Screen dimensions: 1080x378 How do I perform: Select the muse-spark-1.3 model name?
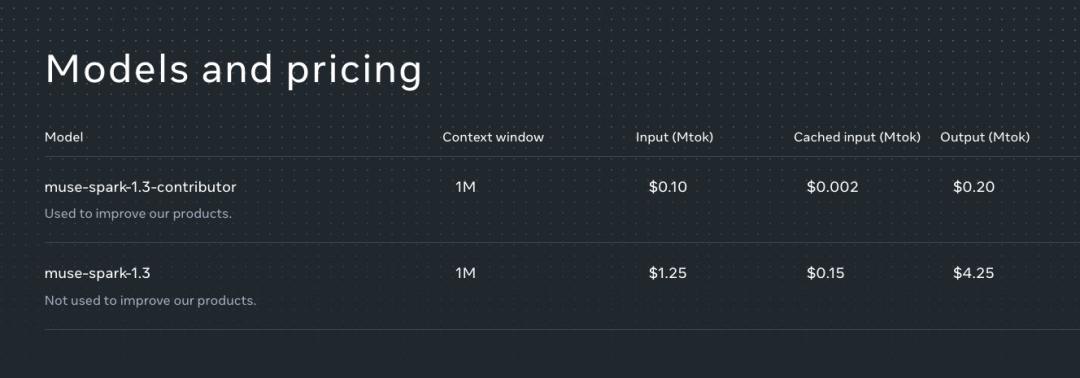pyautogui.click(x=97, y=273)
